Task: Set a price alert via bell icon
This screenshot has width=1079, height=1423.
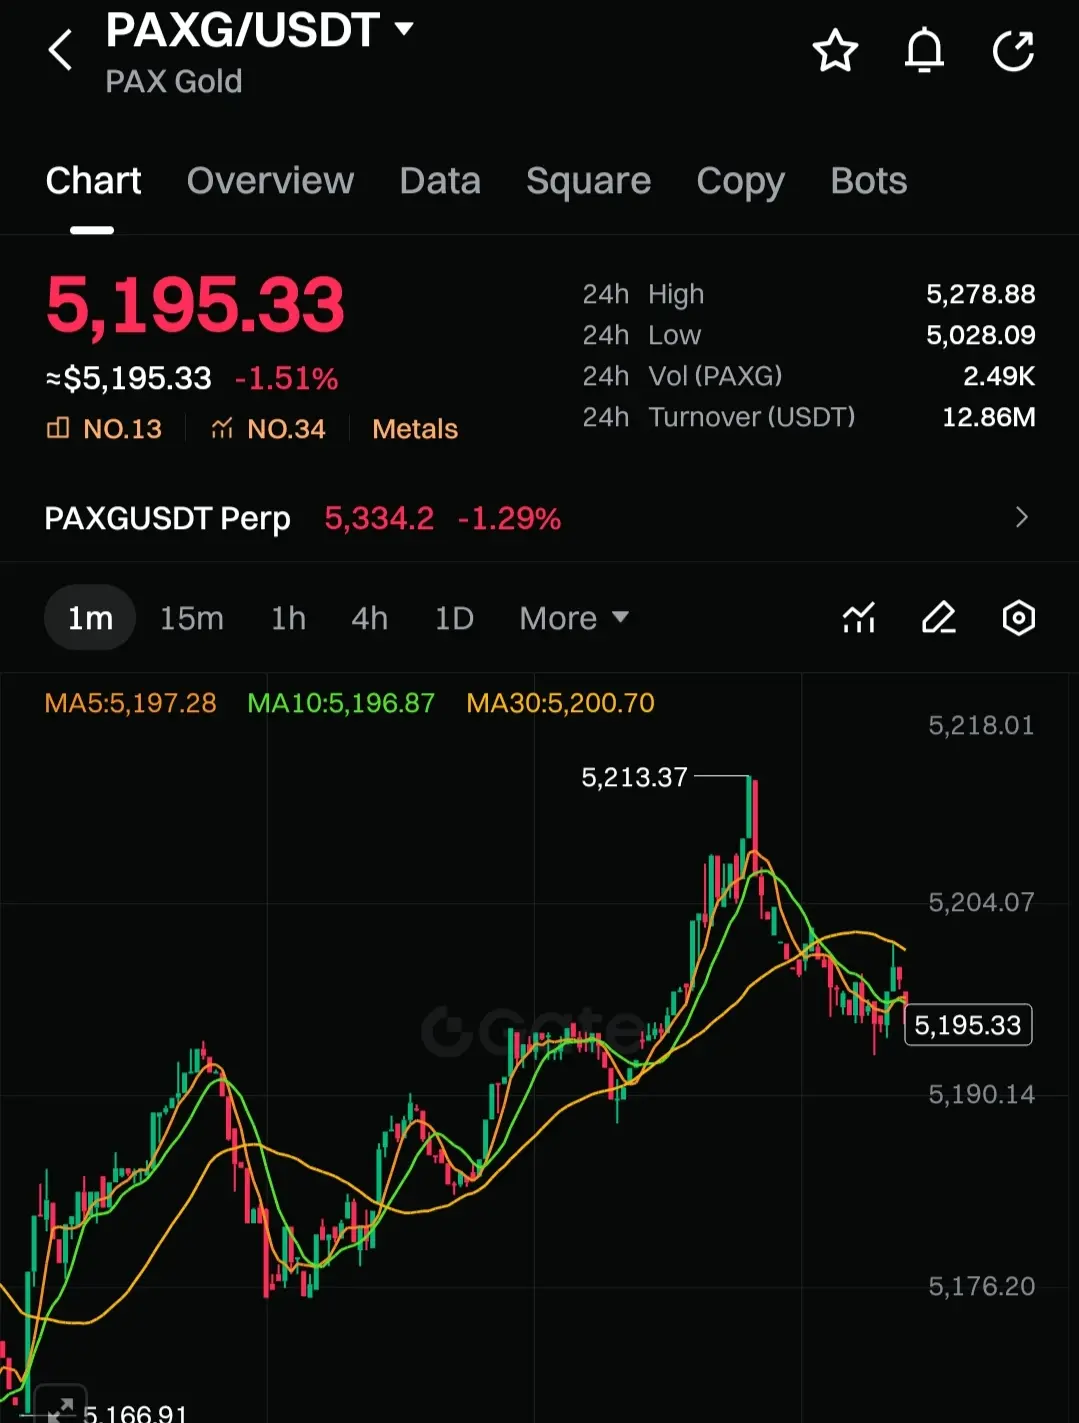Action: 924,51
